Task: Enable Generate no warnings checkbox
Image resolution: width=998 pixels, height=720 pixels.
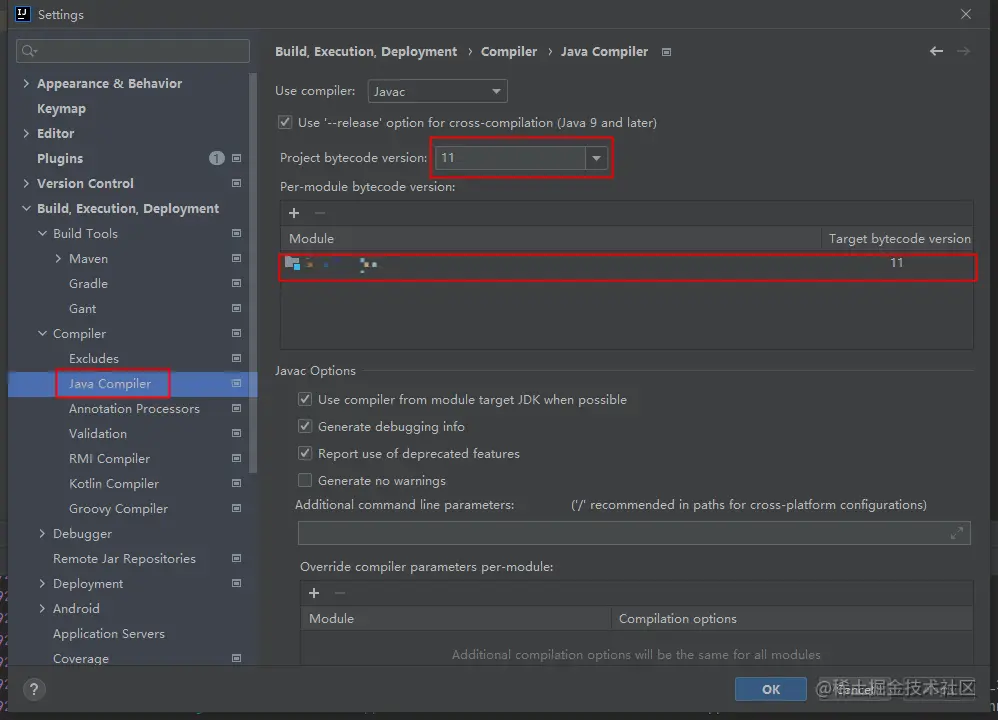Action: tap(305, 481)
